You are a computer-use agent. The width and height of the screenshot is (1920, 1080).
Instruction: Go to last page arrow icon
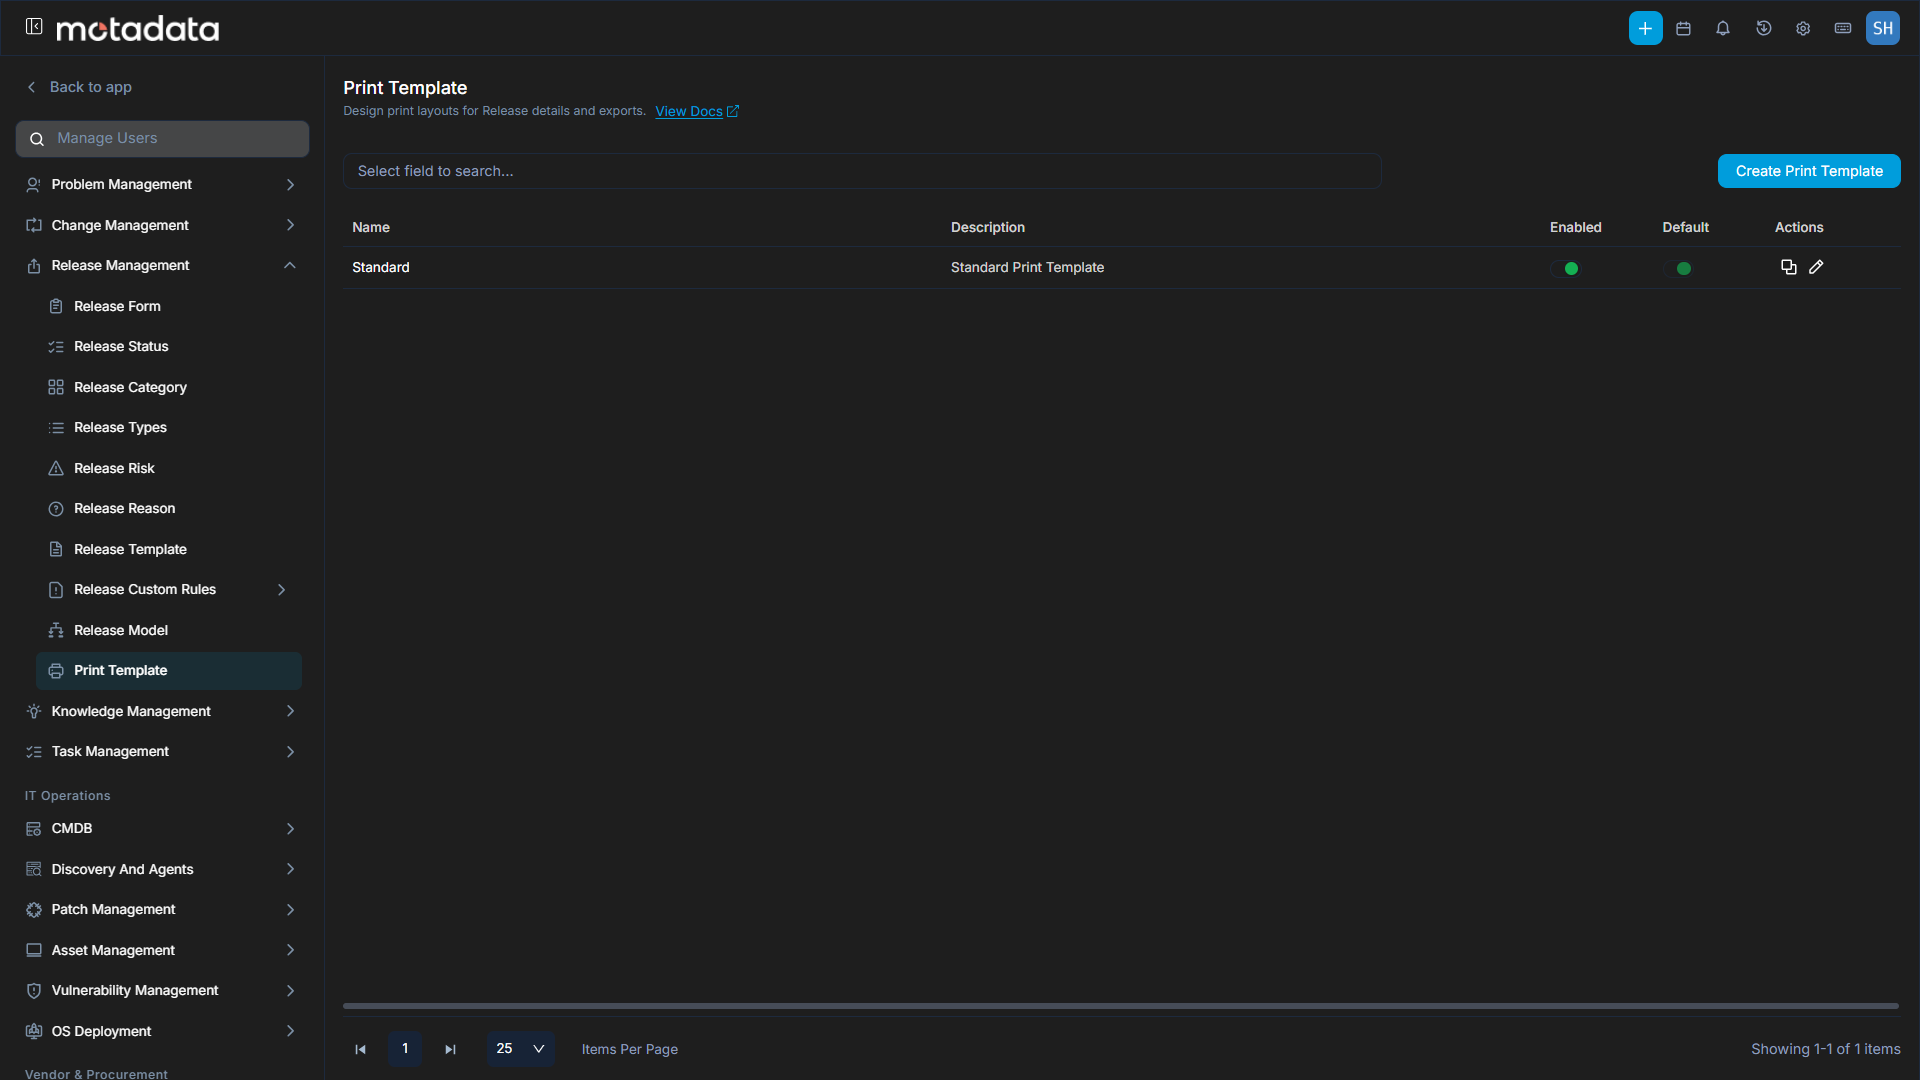point(450,1049)
